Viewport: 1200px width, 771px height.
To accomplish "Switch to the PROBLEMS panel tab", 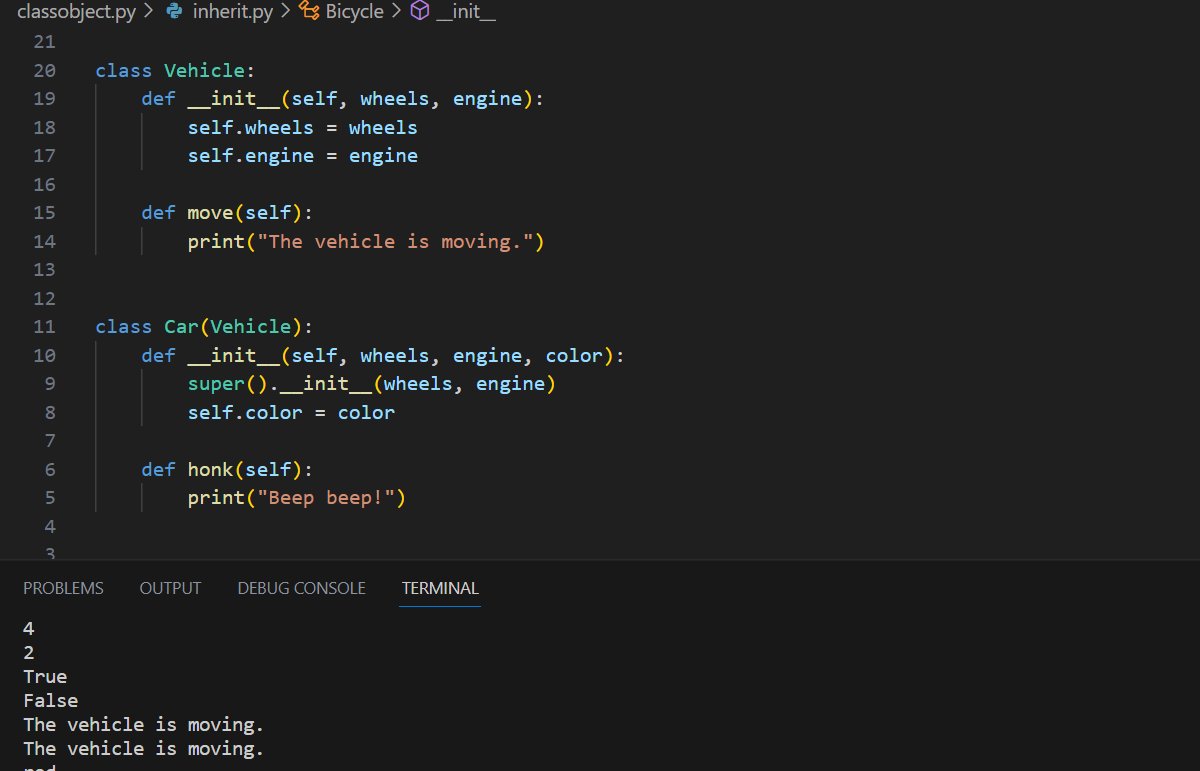I will point(63,588).
